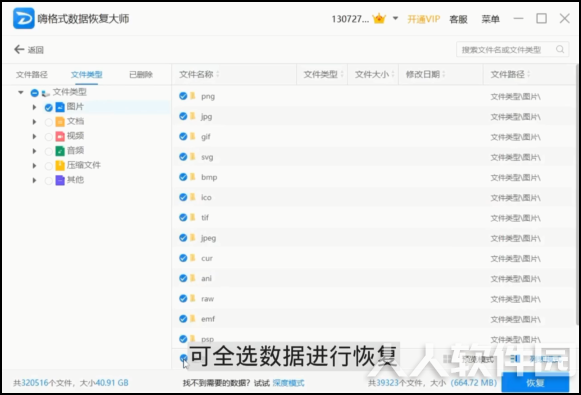Click the svg folder icon
Screen dimensions: 581x395
point(193,157)
